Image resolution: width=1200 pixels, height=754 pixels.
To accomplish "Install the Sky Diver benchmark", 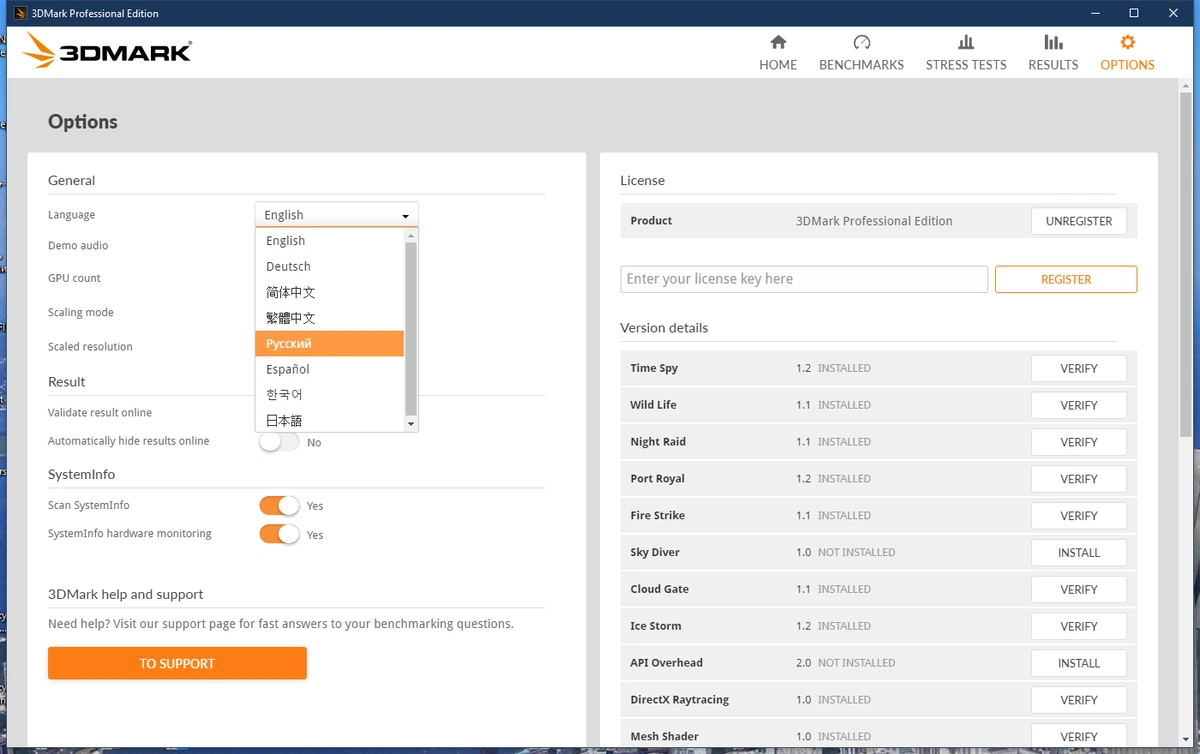I will coord(1079,552).
